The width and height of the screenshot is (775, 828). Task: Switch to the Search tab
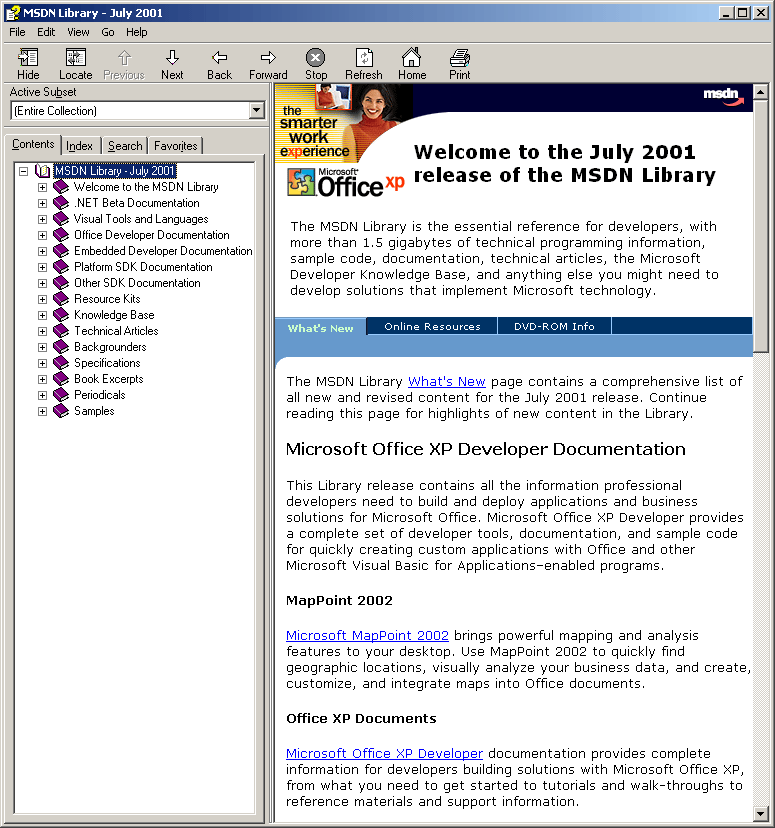(125, 146)
